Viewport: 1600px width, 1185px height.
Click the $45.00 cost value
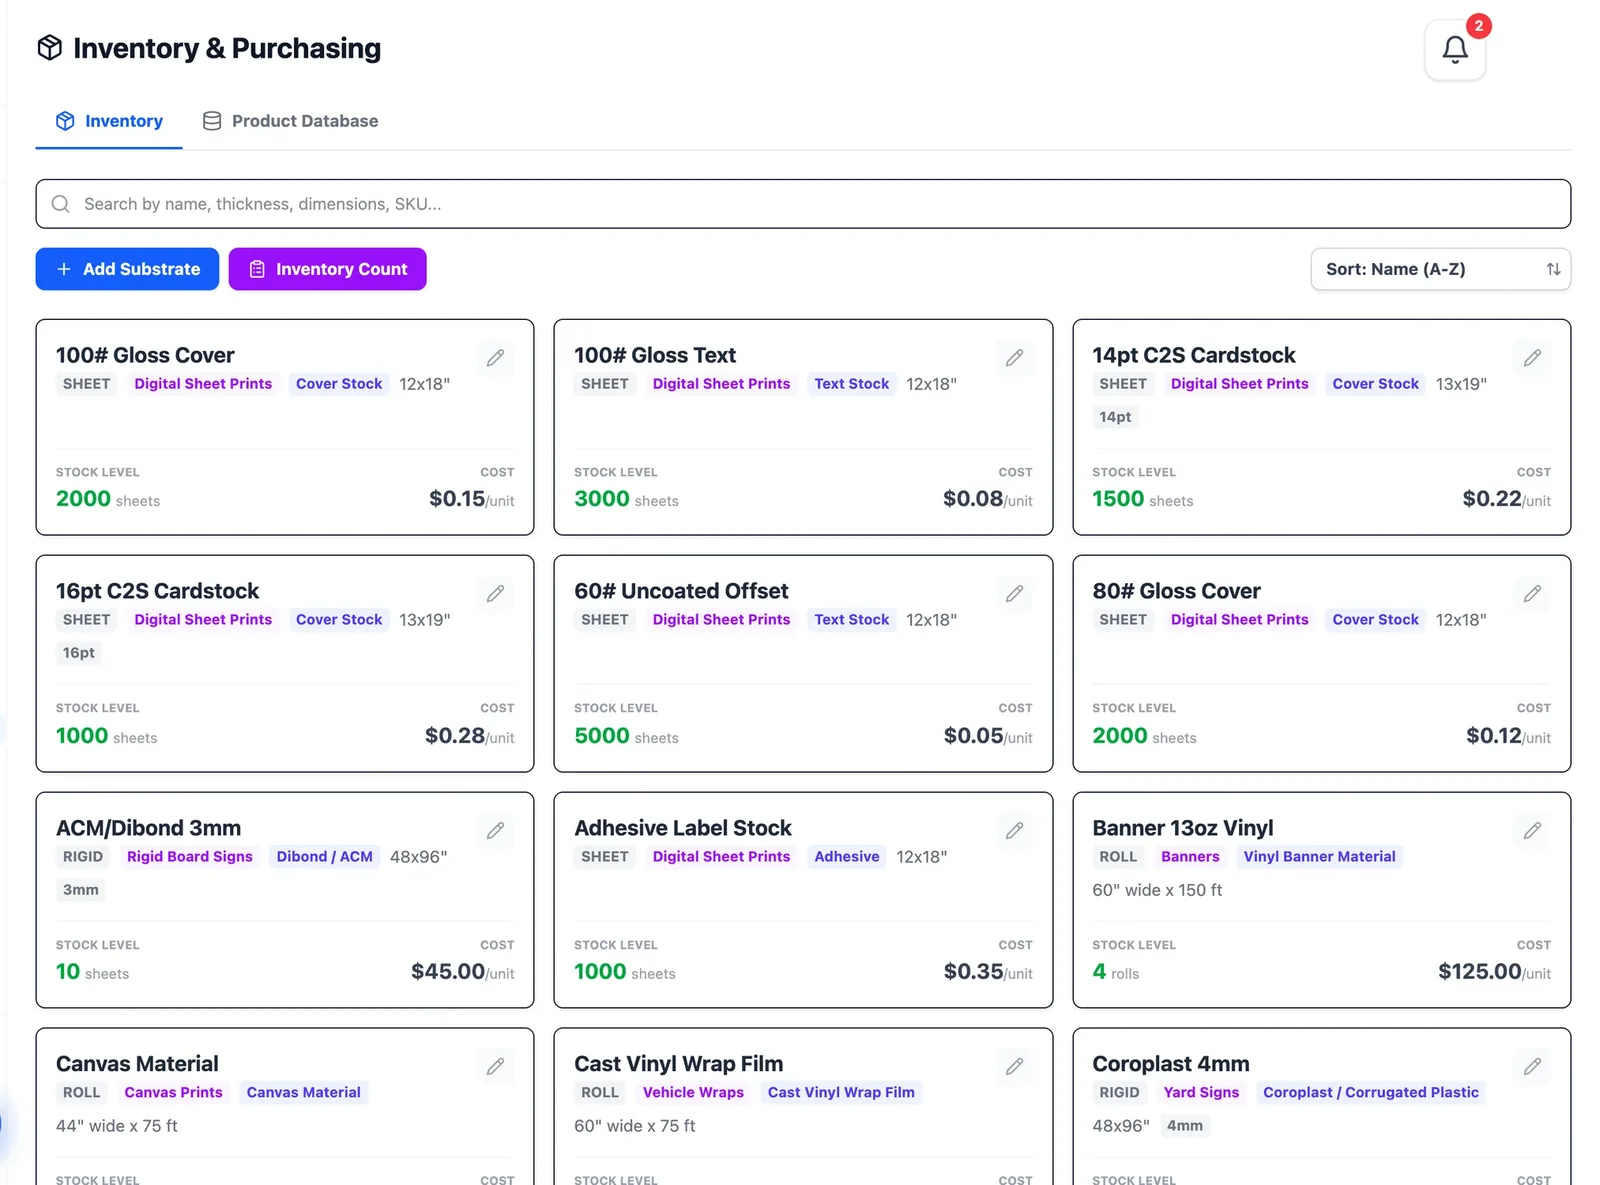coord(448,971)
